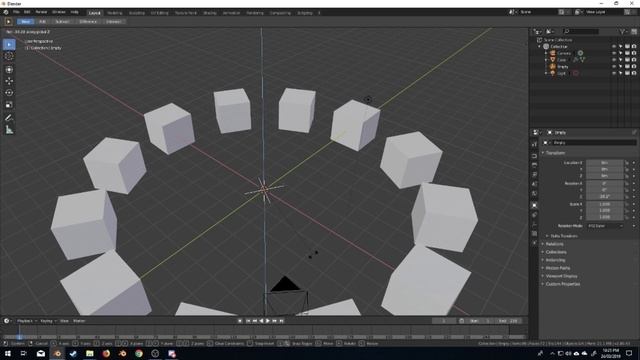Image resolution: width=640 pixels, height=360 pixels.
Task: Toggle the timeline use preview range clock
Action: pyautogui.click(x=462, y=321)
